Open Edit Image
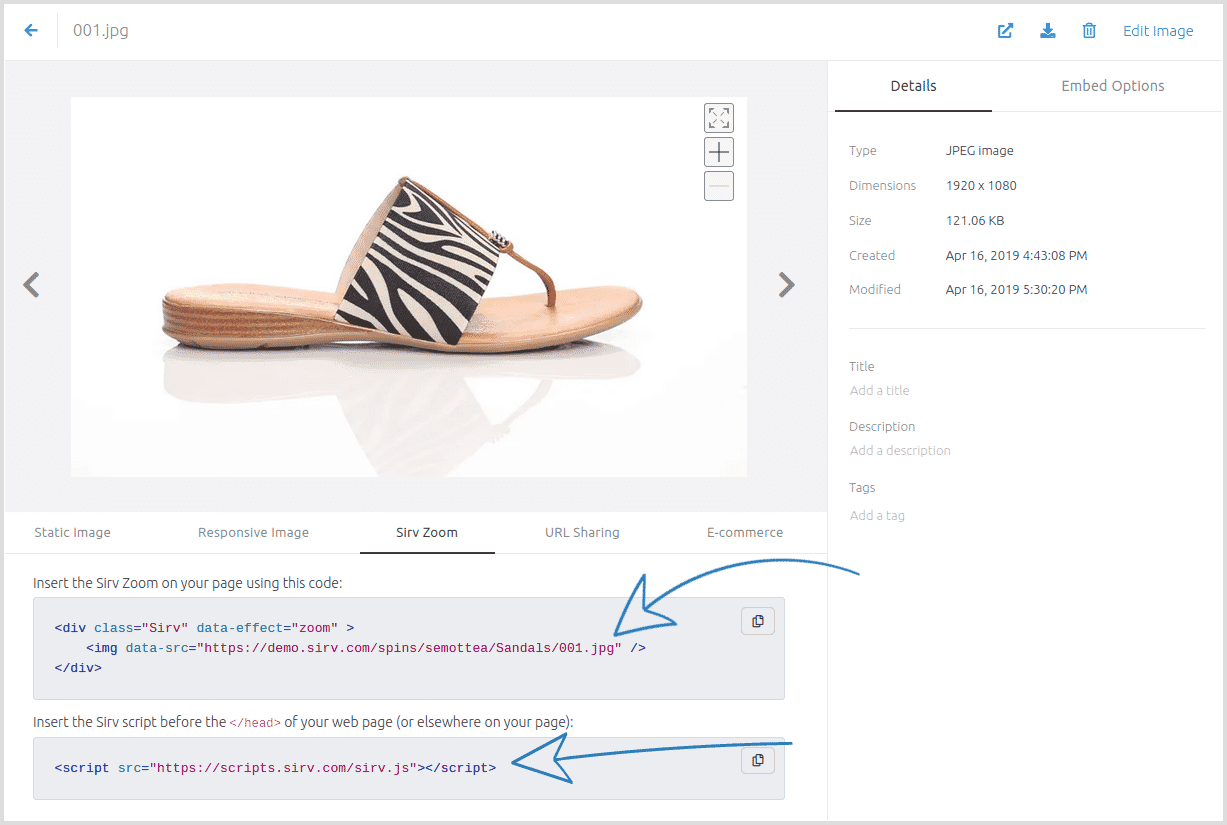1227x825 pixels. pyautogui.click(x=1158, y=31)
